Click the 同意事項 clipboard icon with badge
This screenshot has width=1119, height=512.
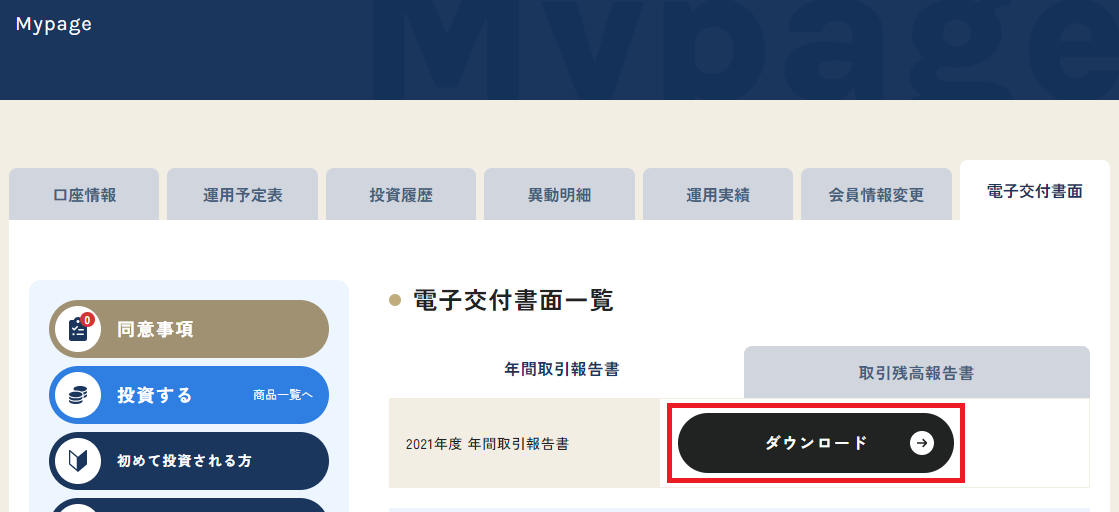(x=78, y=329)
